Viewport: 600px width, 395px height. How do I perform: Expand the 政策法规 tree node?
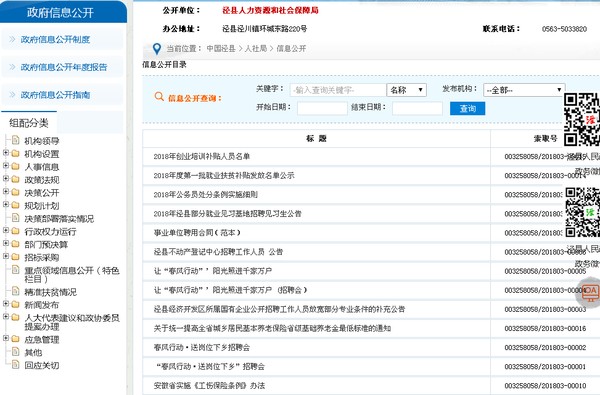click(6, 179)
